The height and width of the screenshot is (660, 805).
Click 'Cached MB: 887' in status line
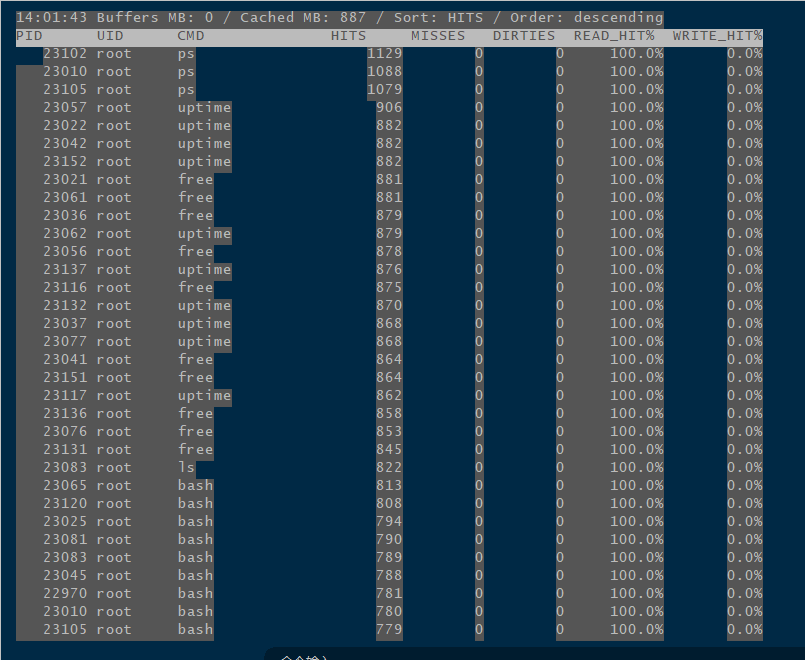point(303,17)
